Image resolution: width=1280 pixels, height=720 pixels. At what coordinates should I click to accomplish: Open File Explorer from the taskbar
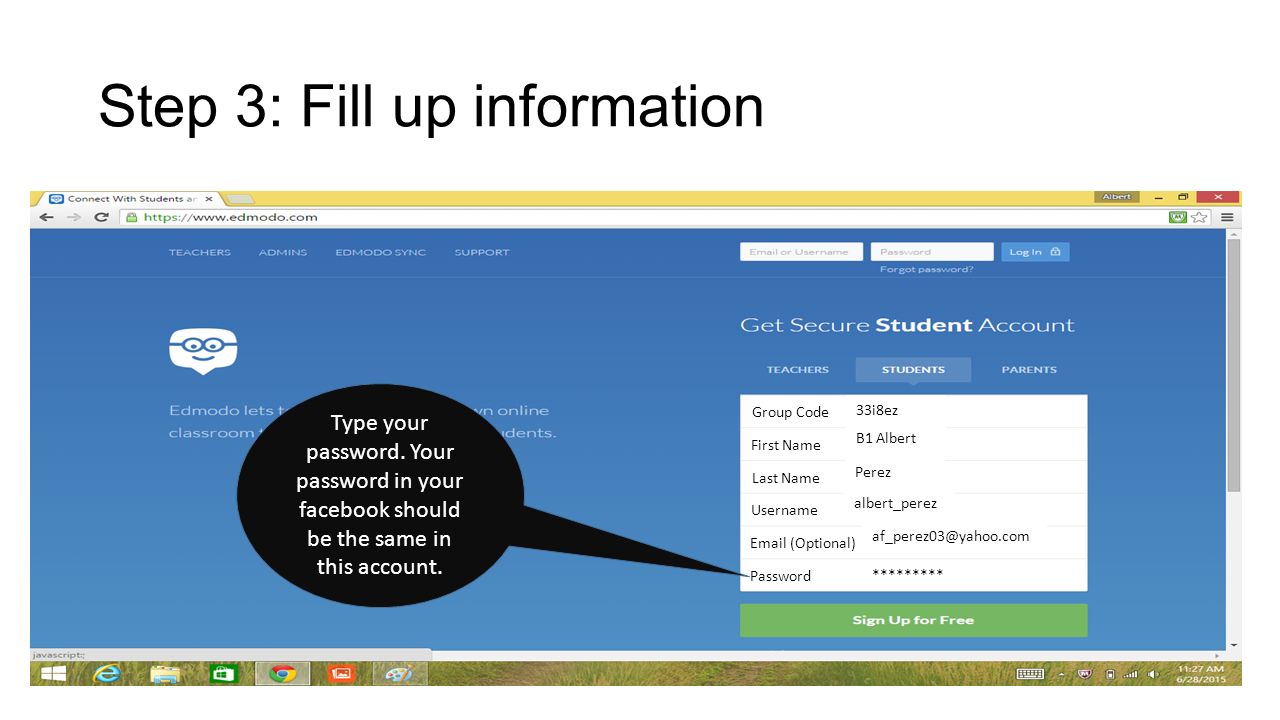165,674
